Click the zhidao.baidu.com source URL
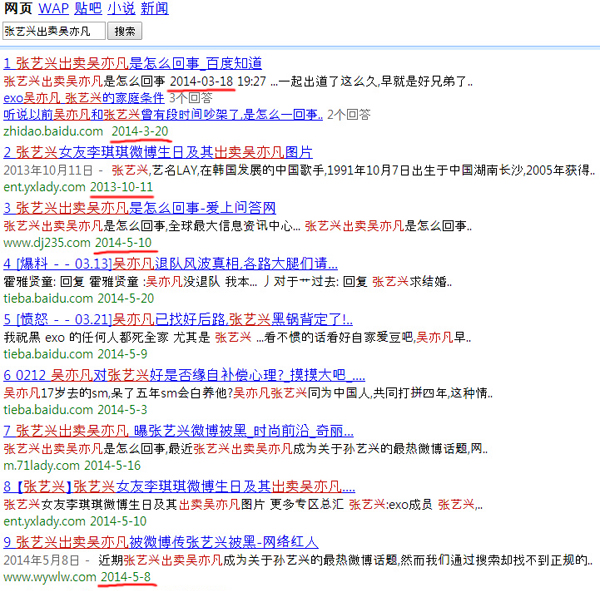This screenshot has width=600, height=591. pos(52,131)
